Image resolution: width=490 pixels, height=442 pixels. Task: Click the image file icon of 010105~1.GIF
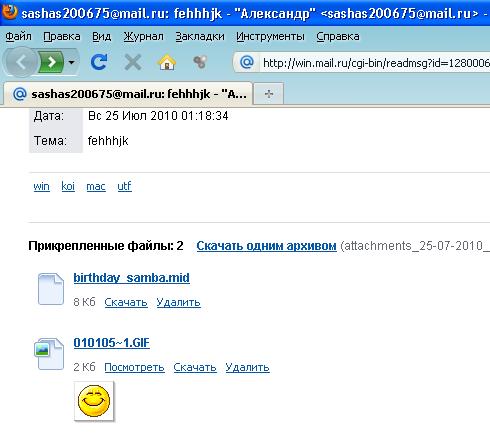(x=49, y=354)
